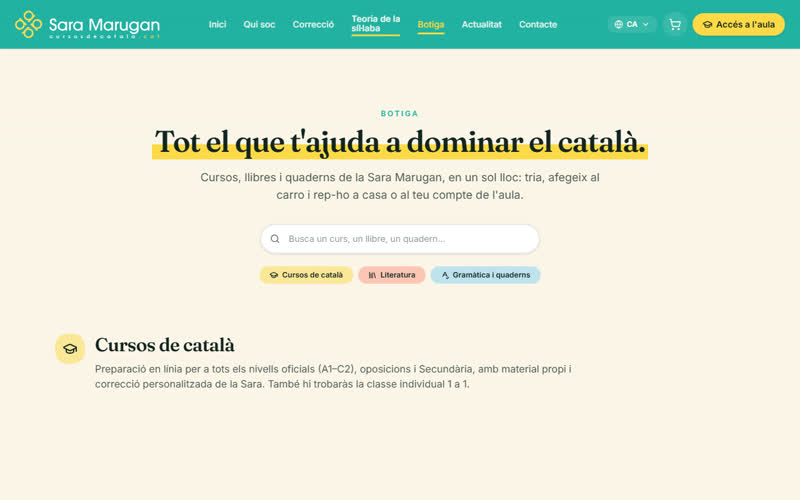This screenshot has width=800, height=500.
Task: Select the Botiga menu item
Action: [x=431, y=24]
